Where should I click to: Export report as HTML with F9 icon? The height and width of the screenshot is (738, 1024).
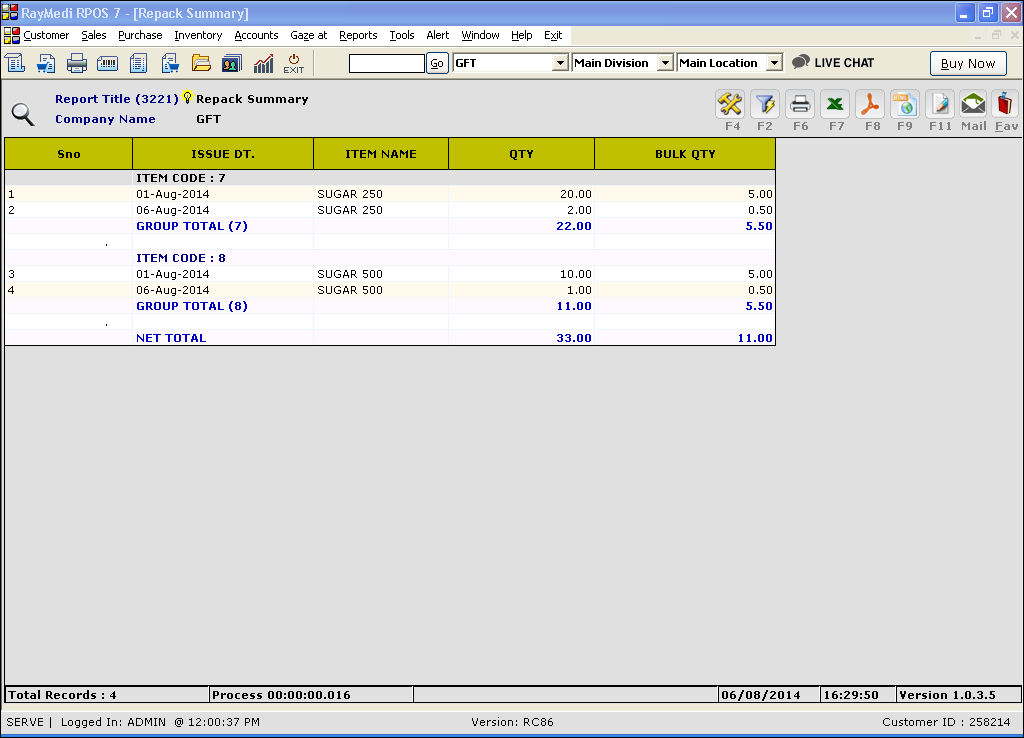coord(904,104)
